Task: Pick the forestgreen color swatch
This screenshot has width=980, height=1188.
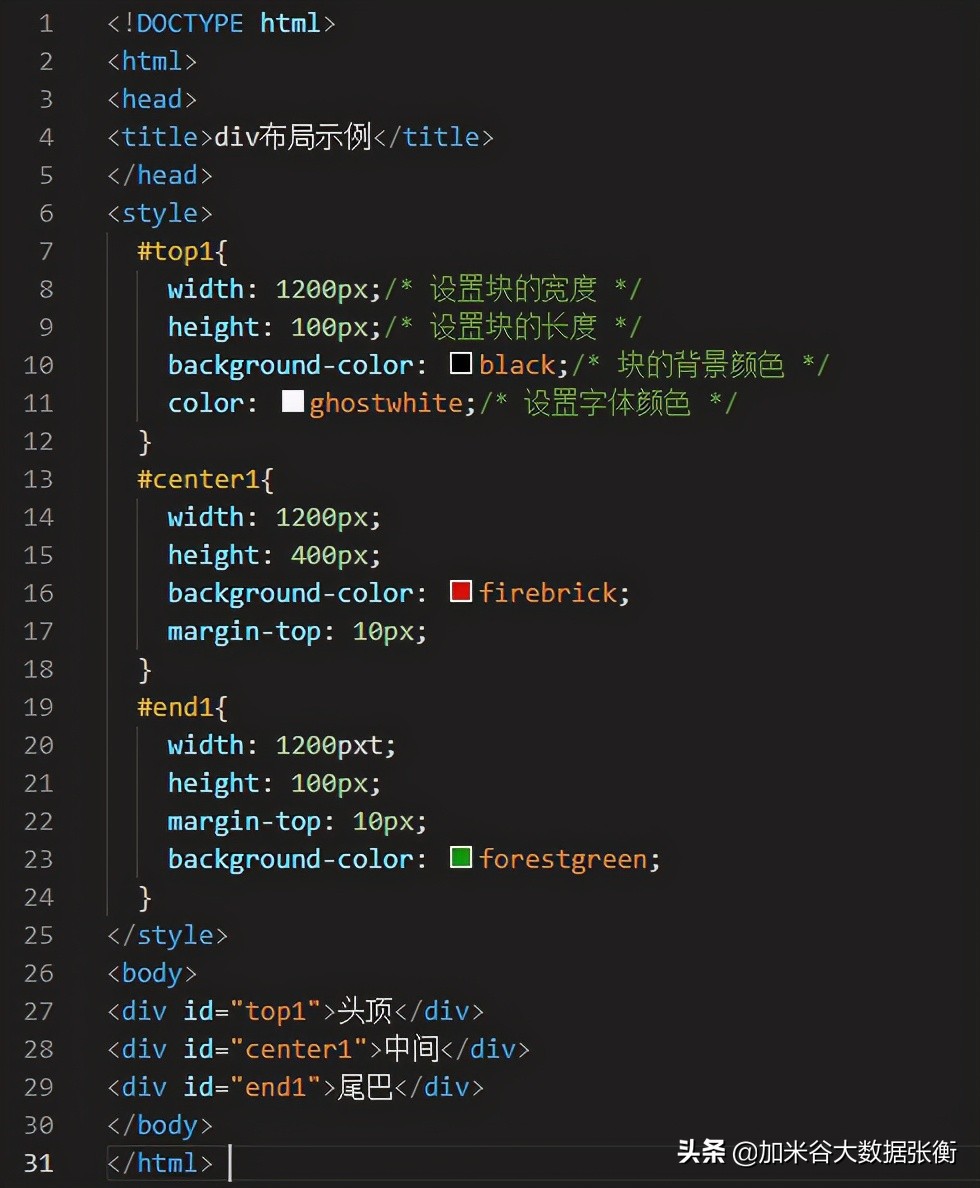Action: coord(461,858)
